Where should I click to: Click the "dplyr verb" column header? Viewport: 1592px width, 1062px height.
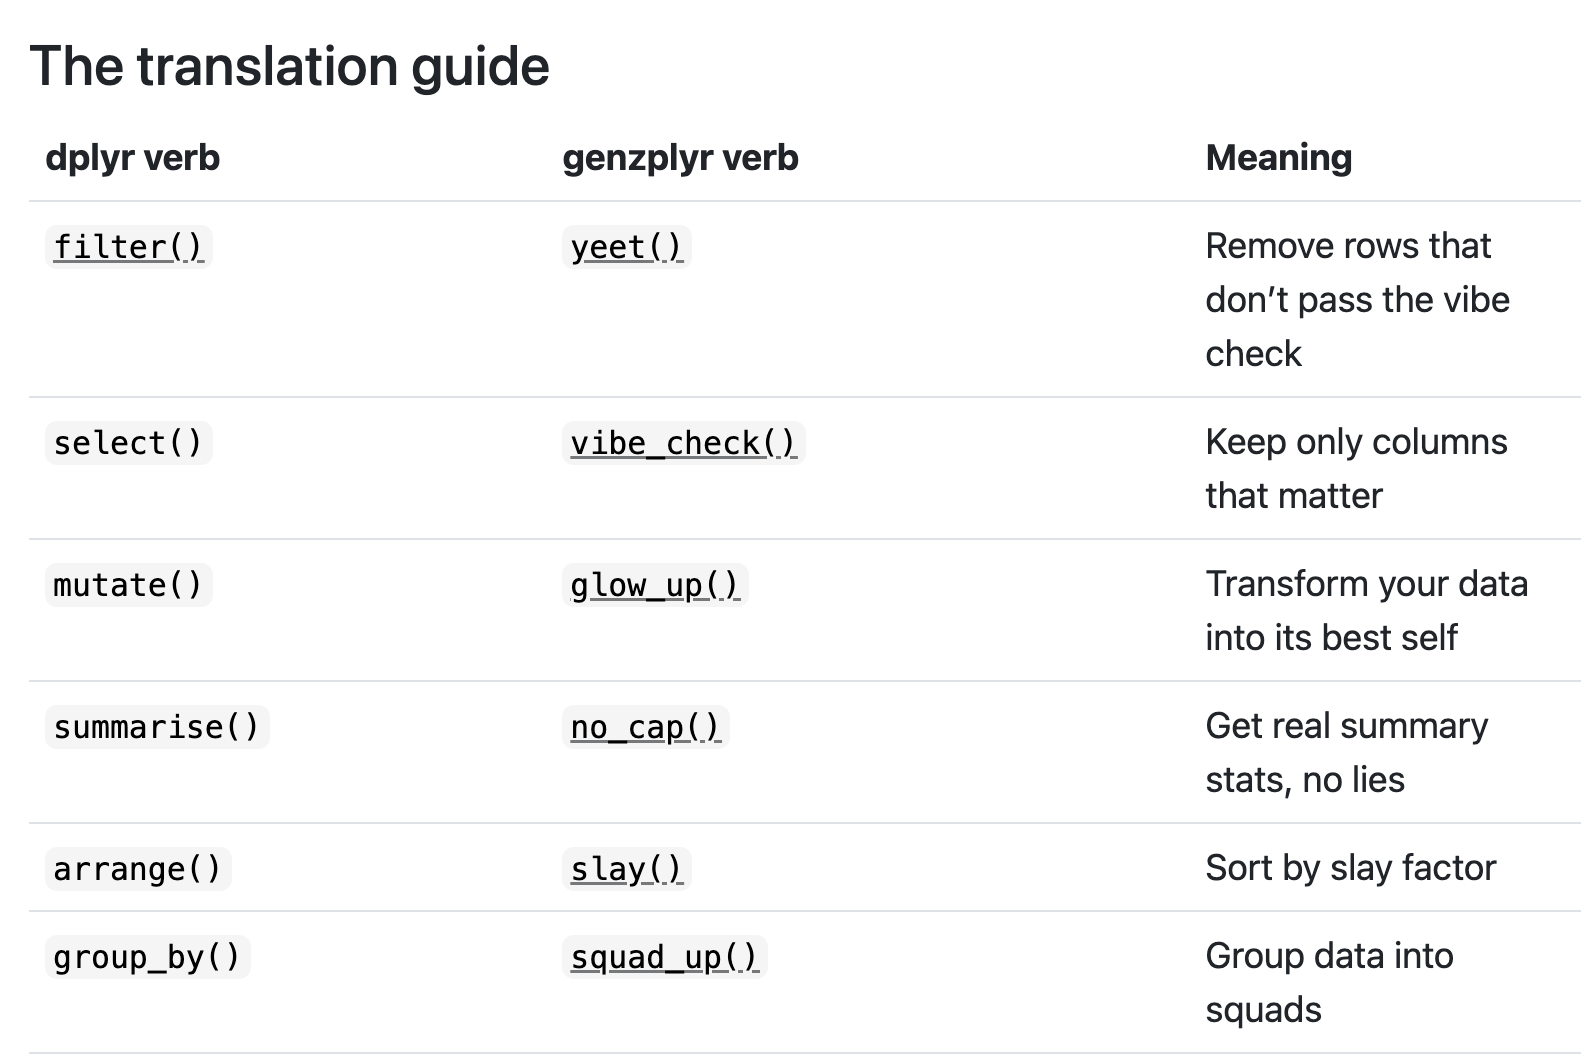tap(132, 158)
